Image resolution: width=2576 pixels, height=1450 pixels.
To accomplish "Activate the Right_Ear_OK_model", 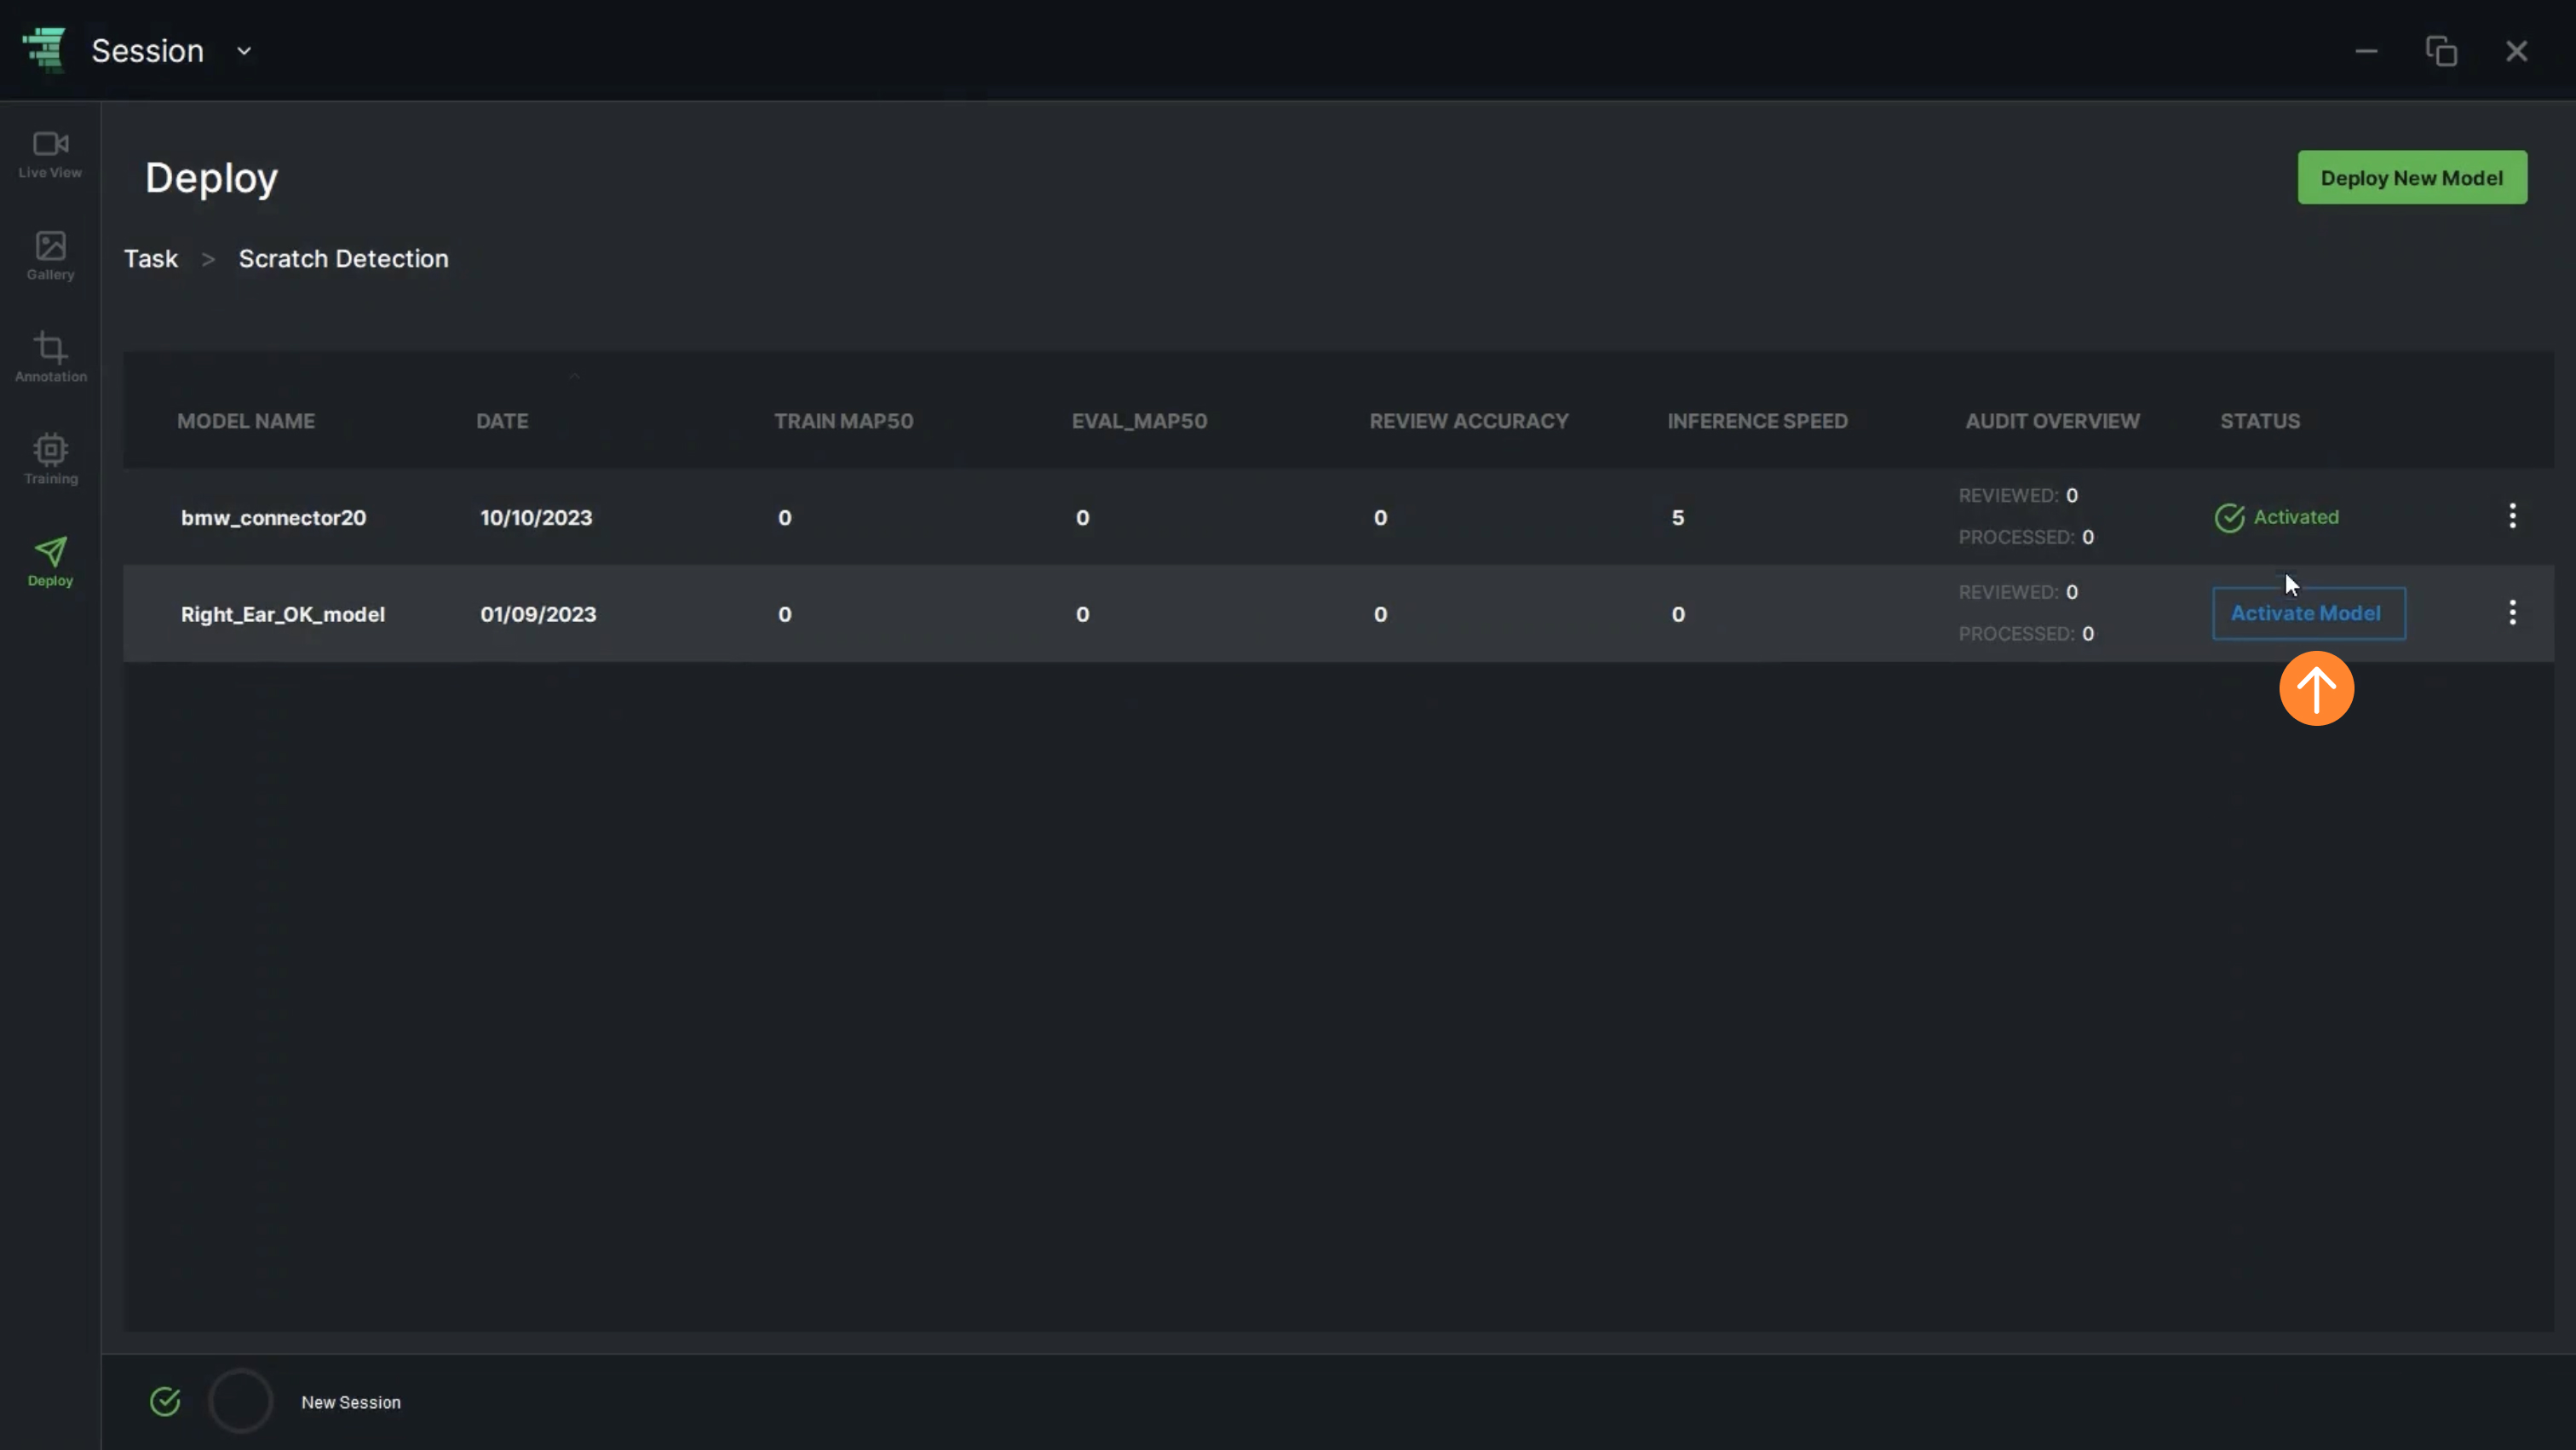I will coord(2308,613).
